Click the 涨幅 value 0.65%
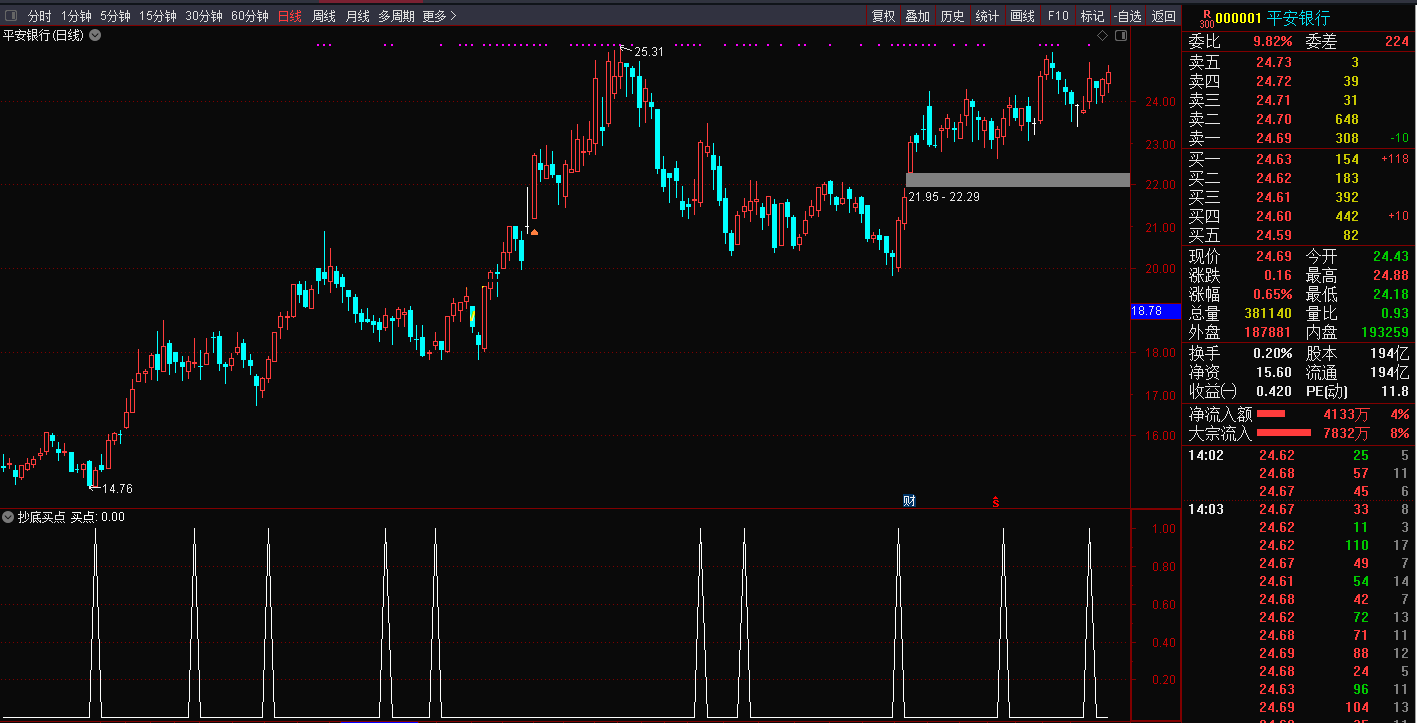 (x=1272, y=294)
